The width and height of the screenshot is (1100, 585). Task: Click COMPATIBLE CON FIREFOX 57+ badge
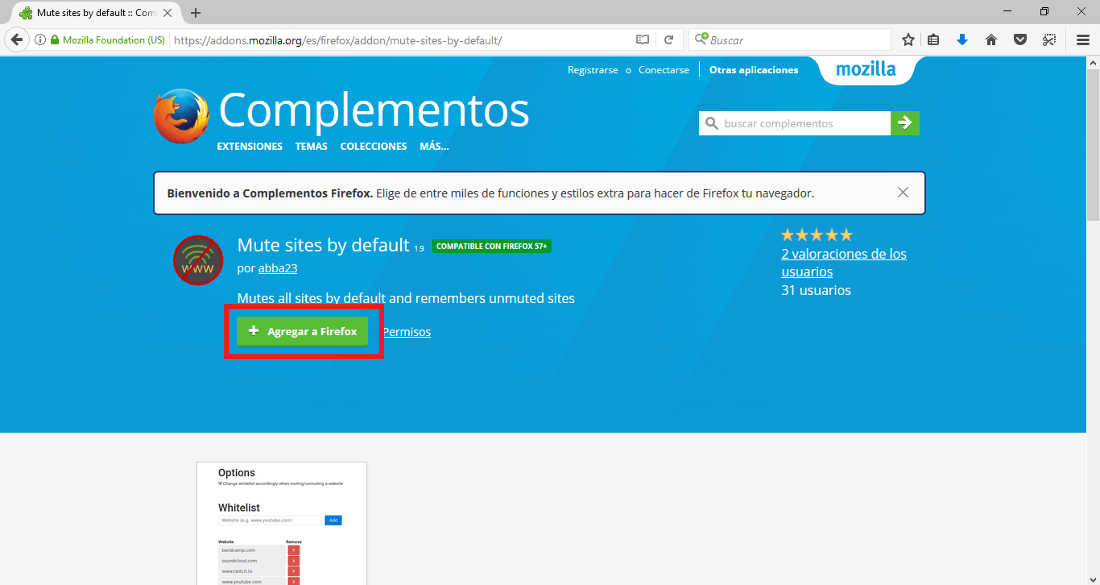[x=492, y=246]
